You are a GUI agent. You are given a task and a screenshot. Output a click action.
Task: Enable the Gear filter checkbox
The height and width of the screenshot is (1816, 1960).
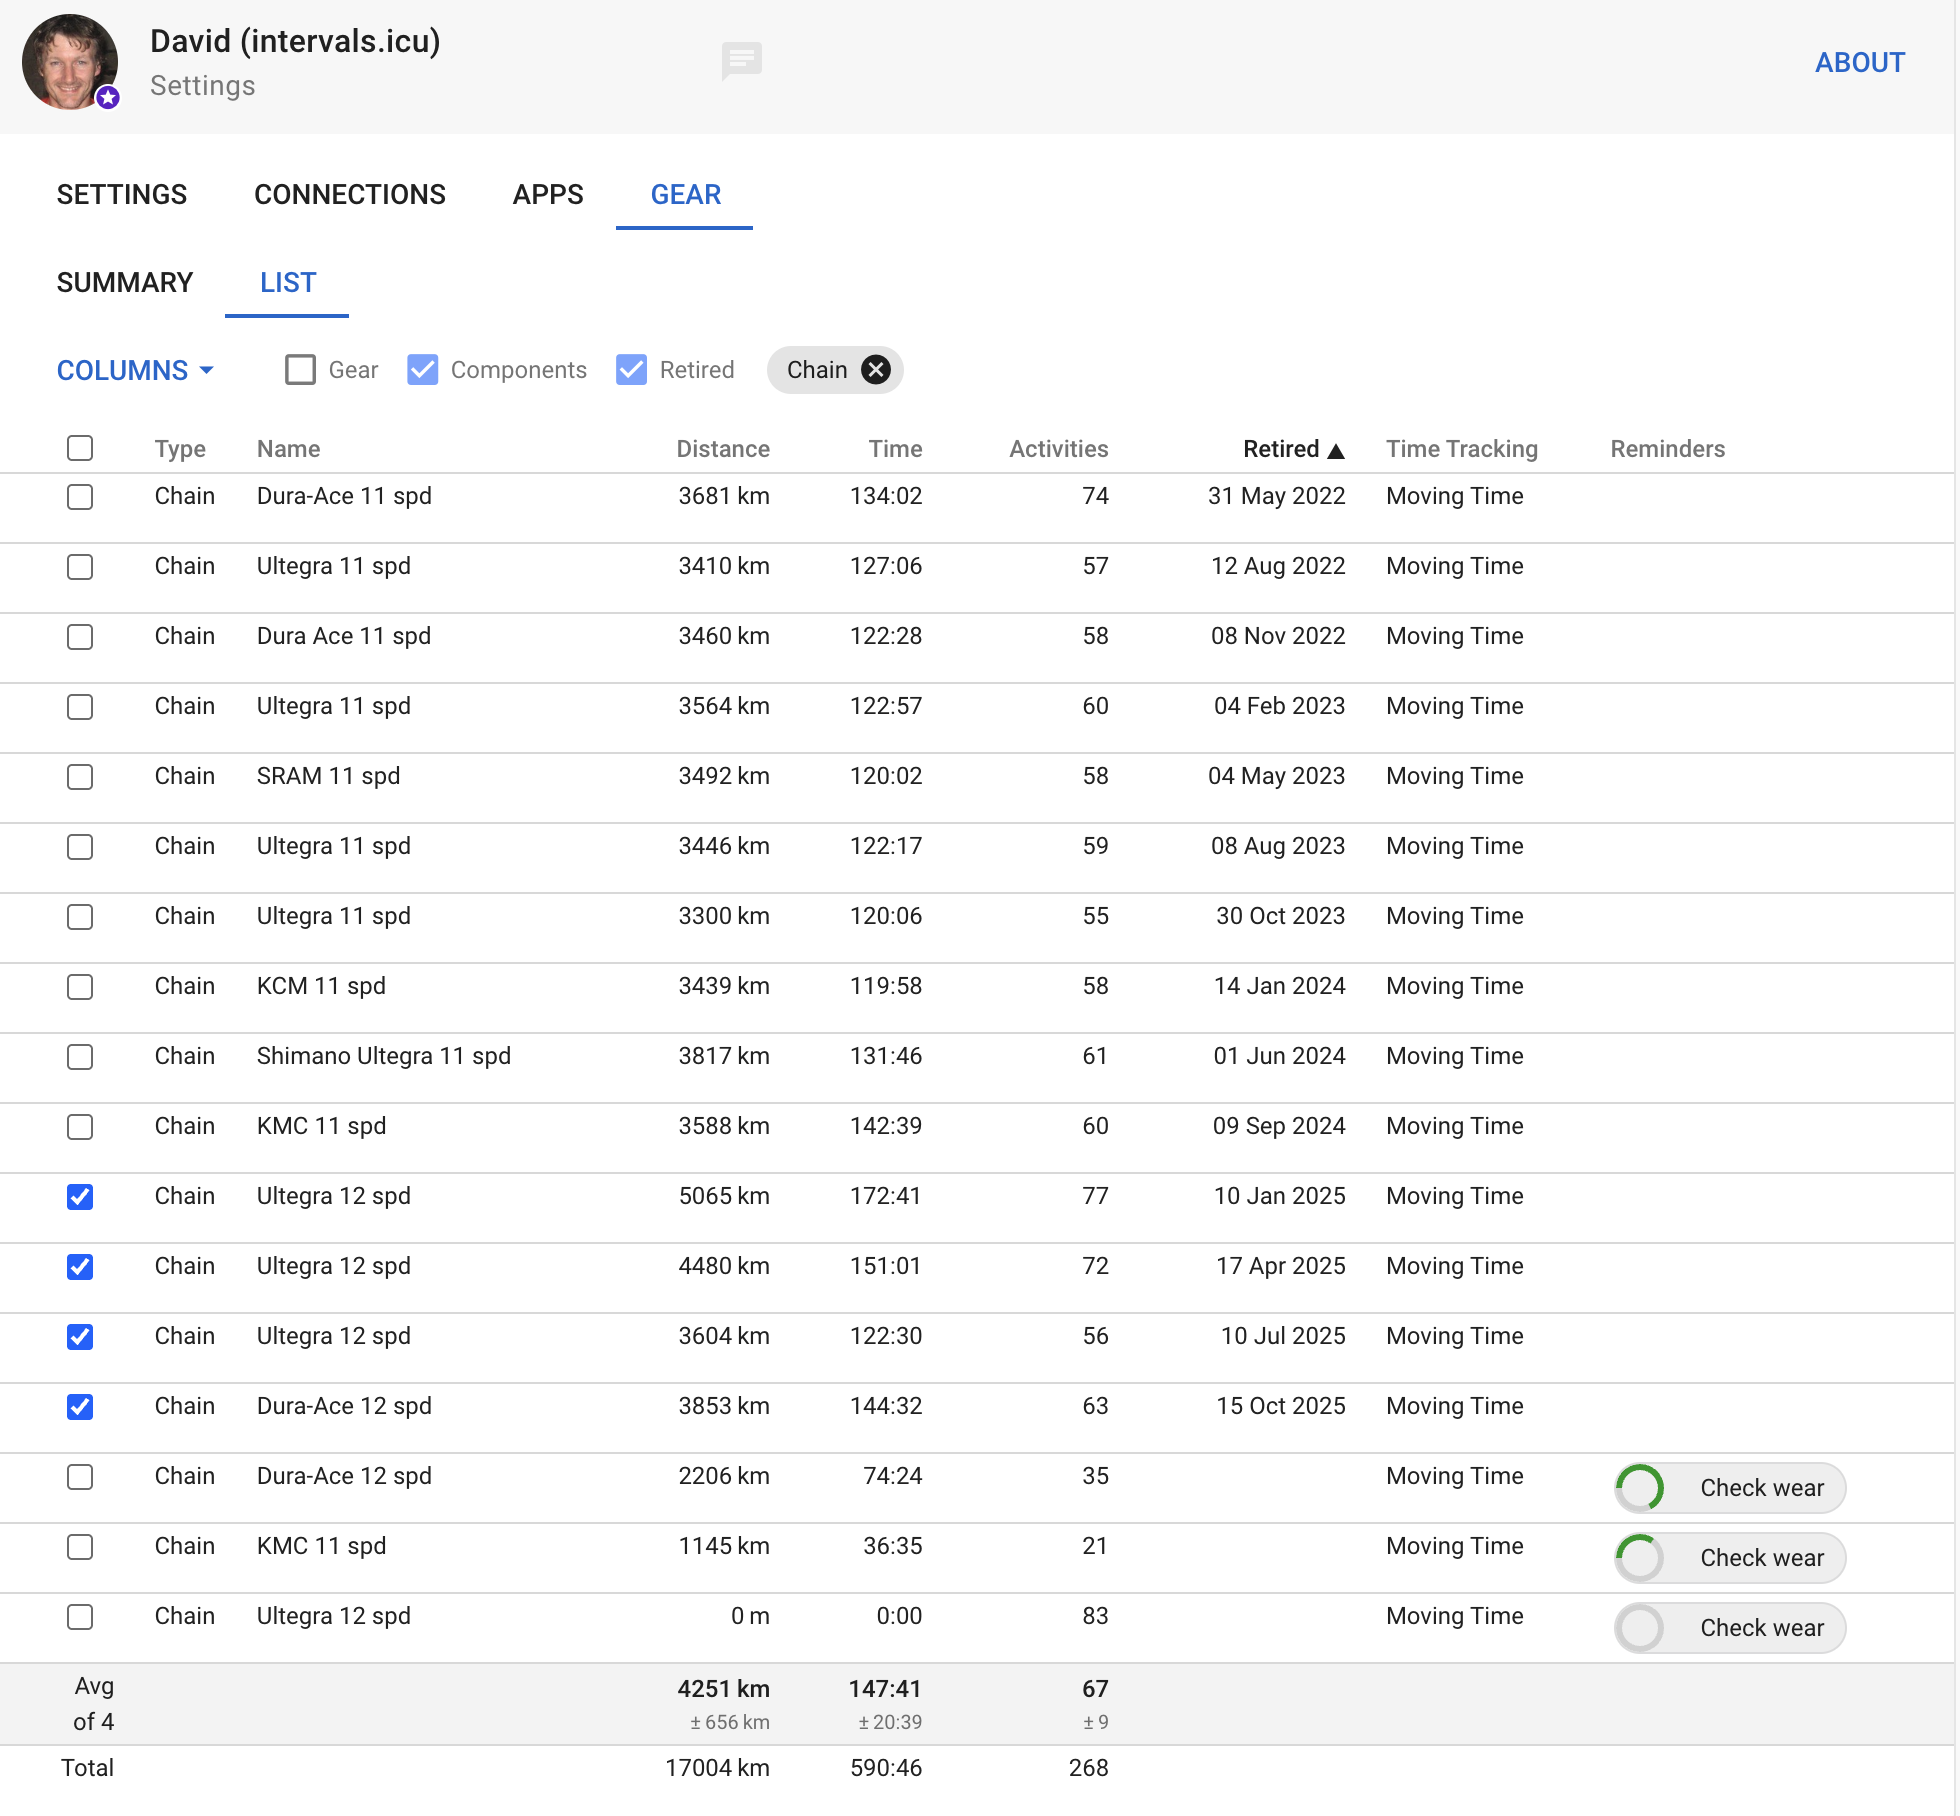tap(300, 370)
